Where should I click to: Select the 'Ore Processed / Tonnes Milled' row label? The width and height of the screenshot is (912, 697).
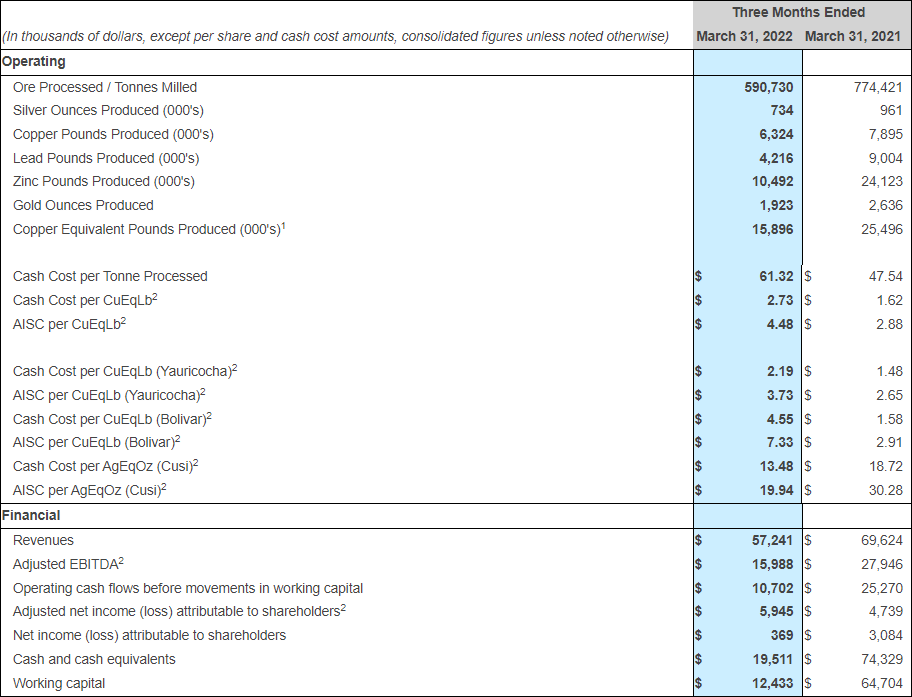pos(105,87)
